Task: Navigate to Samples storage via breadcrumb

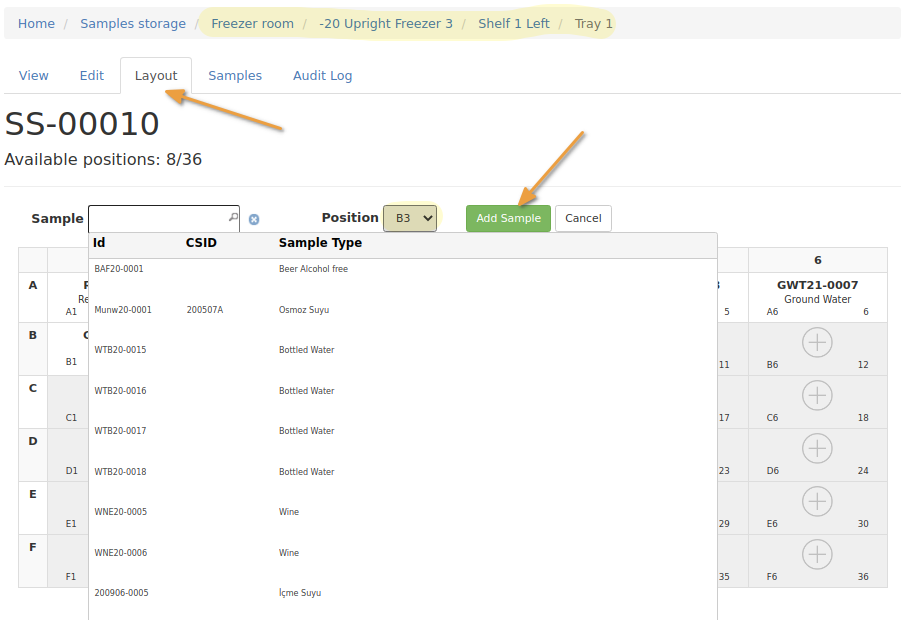Action: (x=133, y=22)
